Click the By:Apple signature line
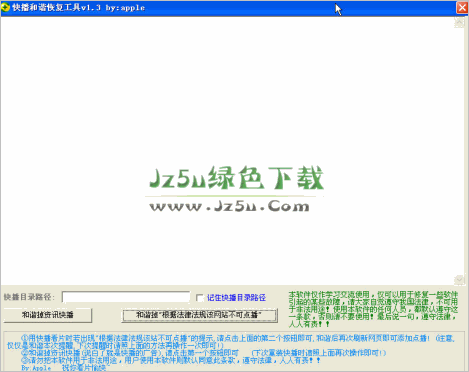469x372 pixels. coord(64,368)
